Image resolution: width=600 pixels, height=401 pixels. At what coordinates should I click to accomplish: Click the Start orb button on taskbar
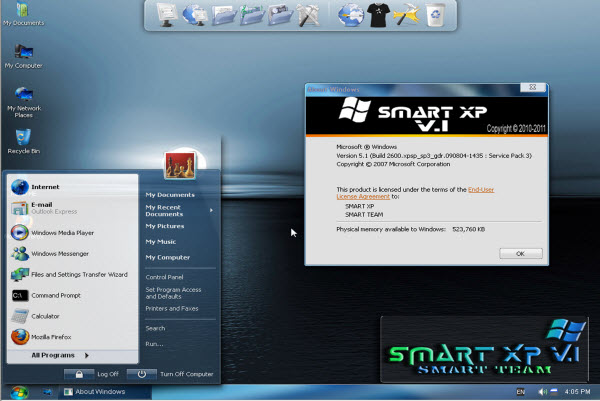tap(19, 392)
